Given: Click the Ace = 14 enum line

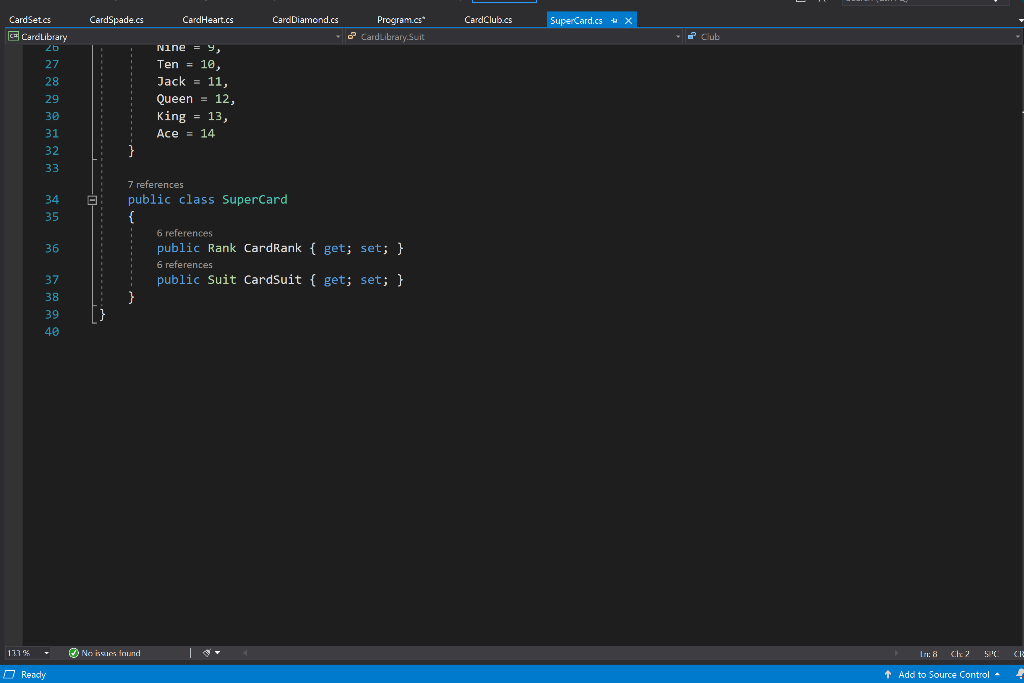Looking at the screenshot, I should click(185, 133).
